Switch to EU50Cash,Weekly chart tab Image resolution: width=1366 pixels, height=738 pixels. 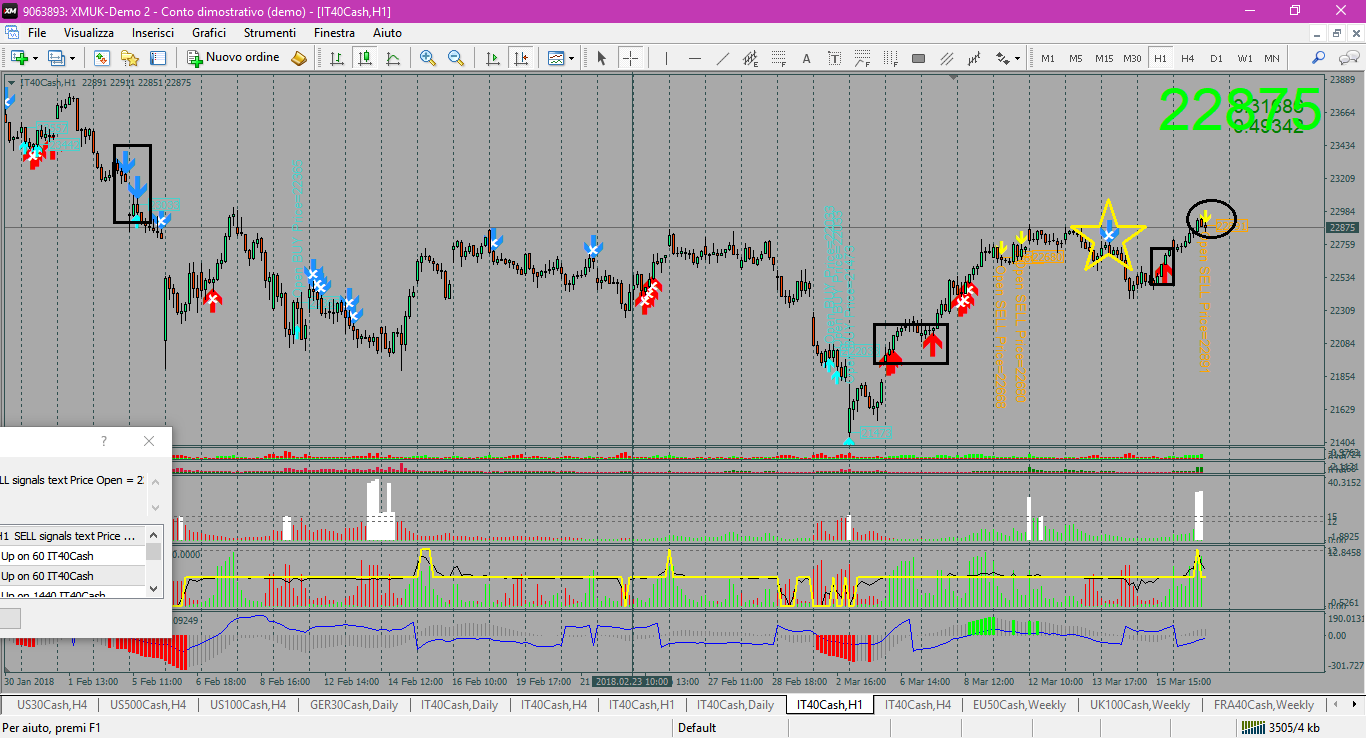(x=1019, y=705)
